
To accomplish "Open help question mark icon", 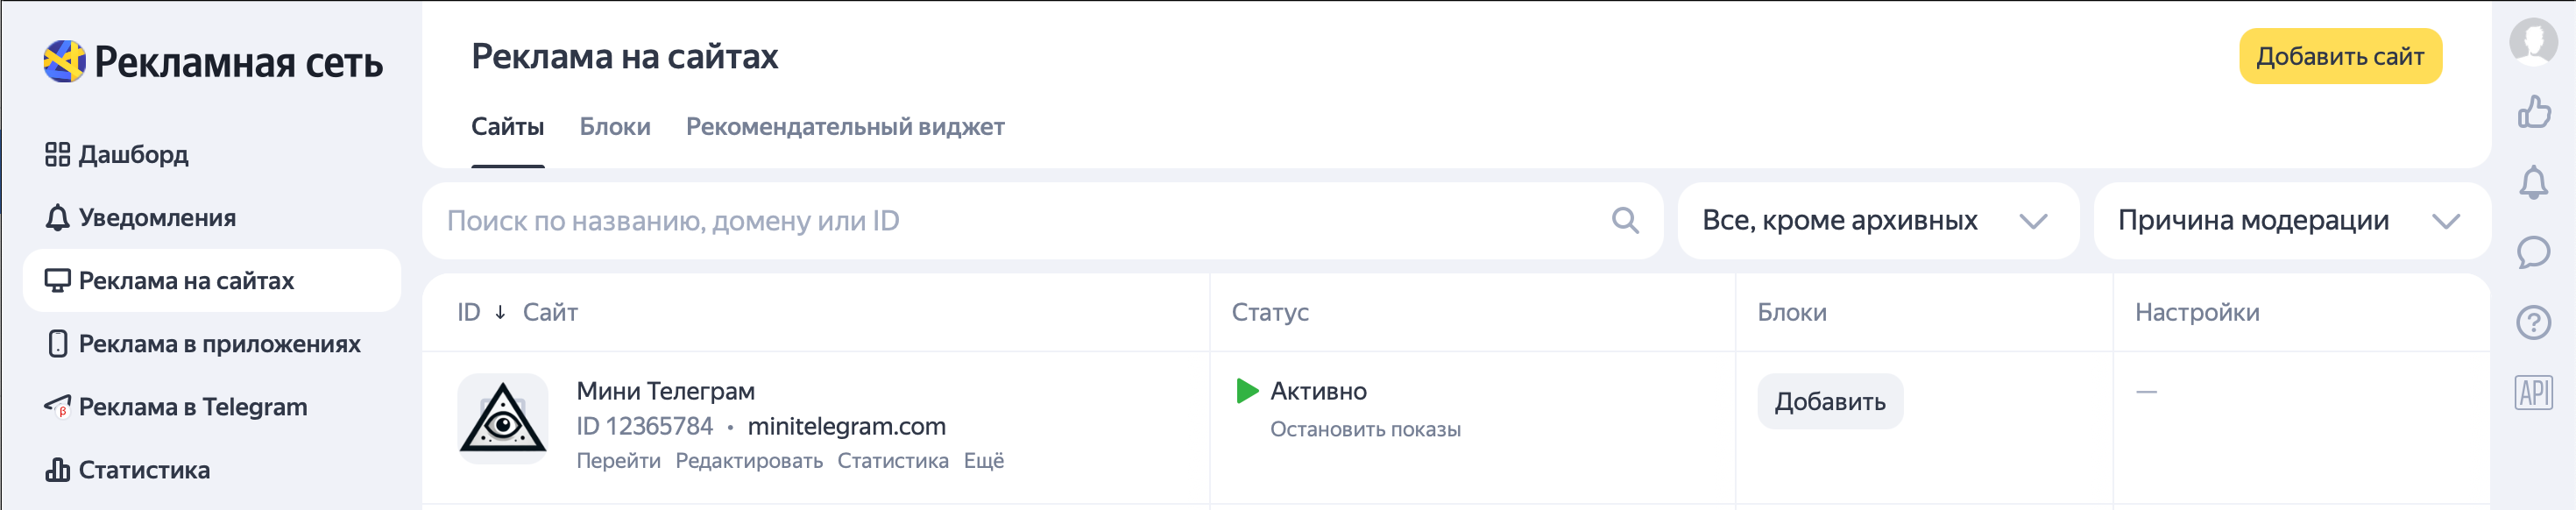I will tap(2533, 322).
